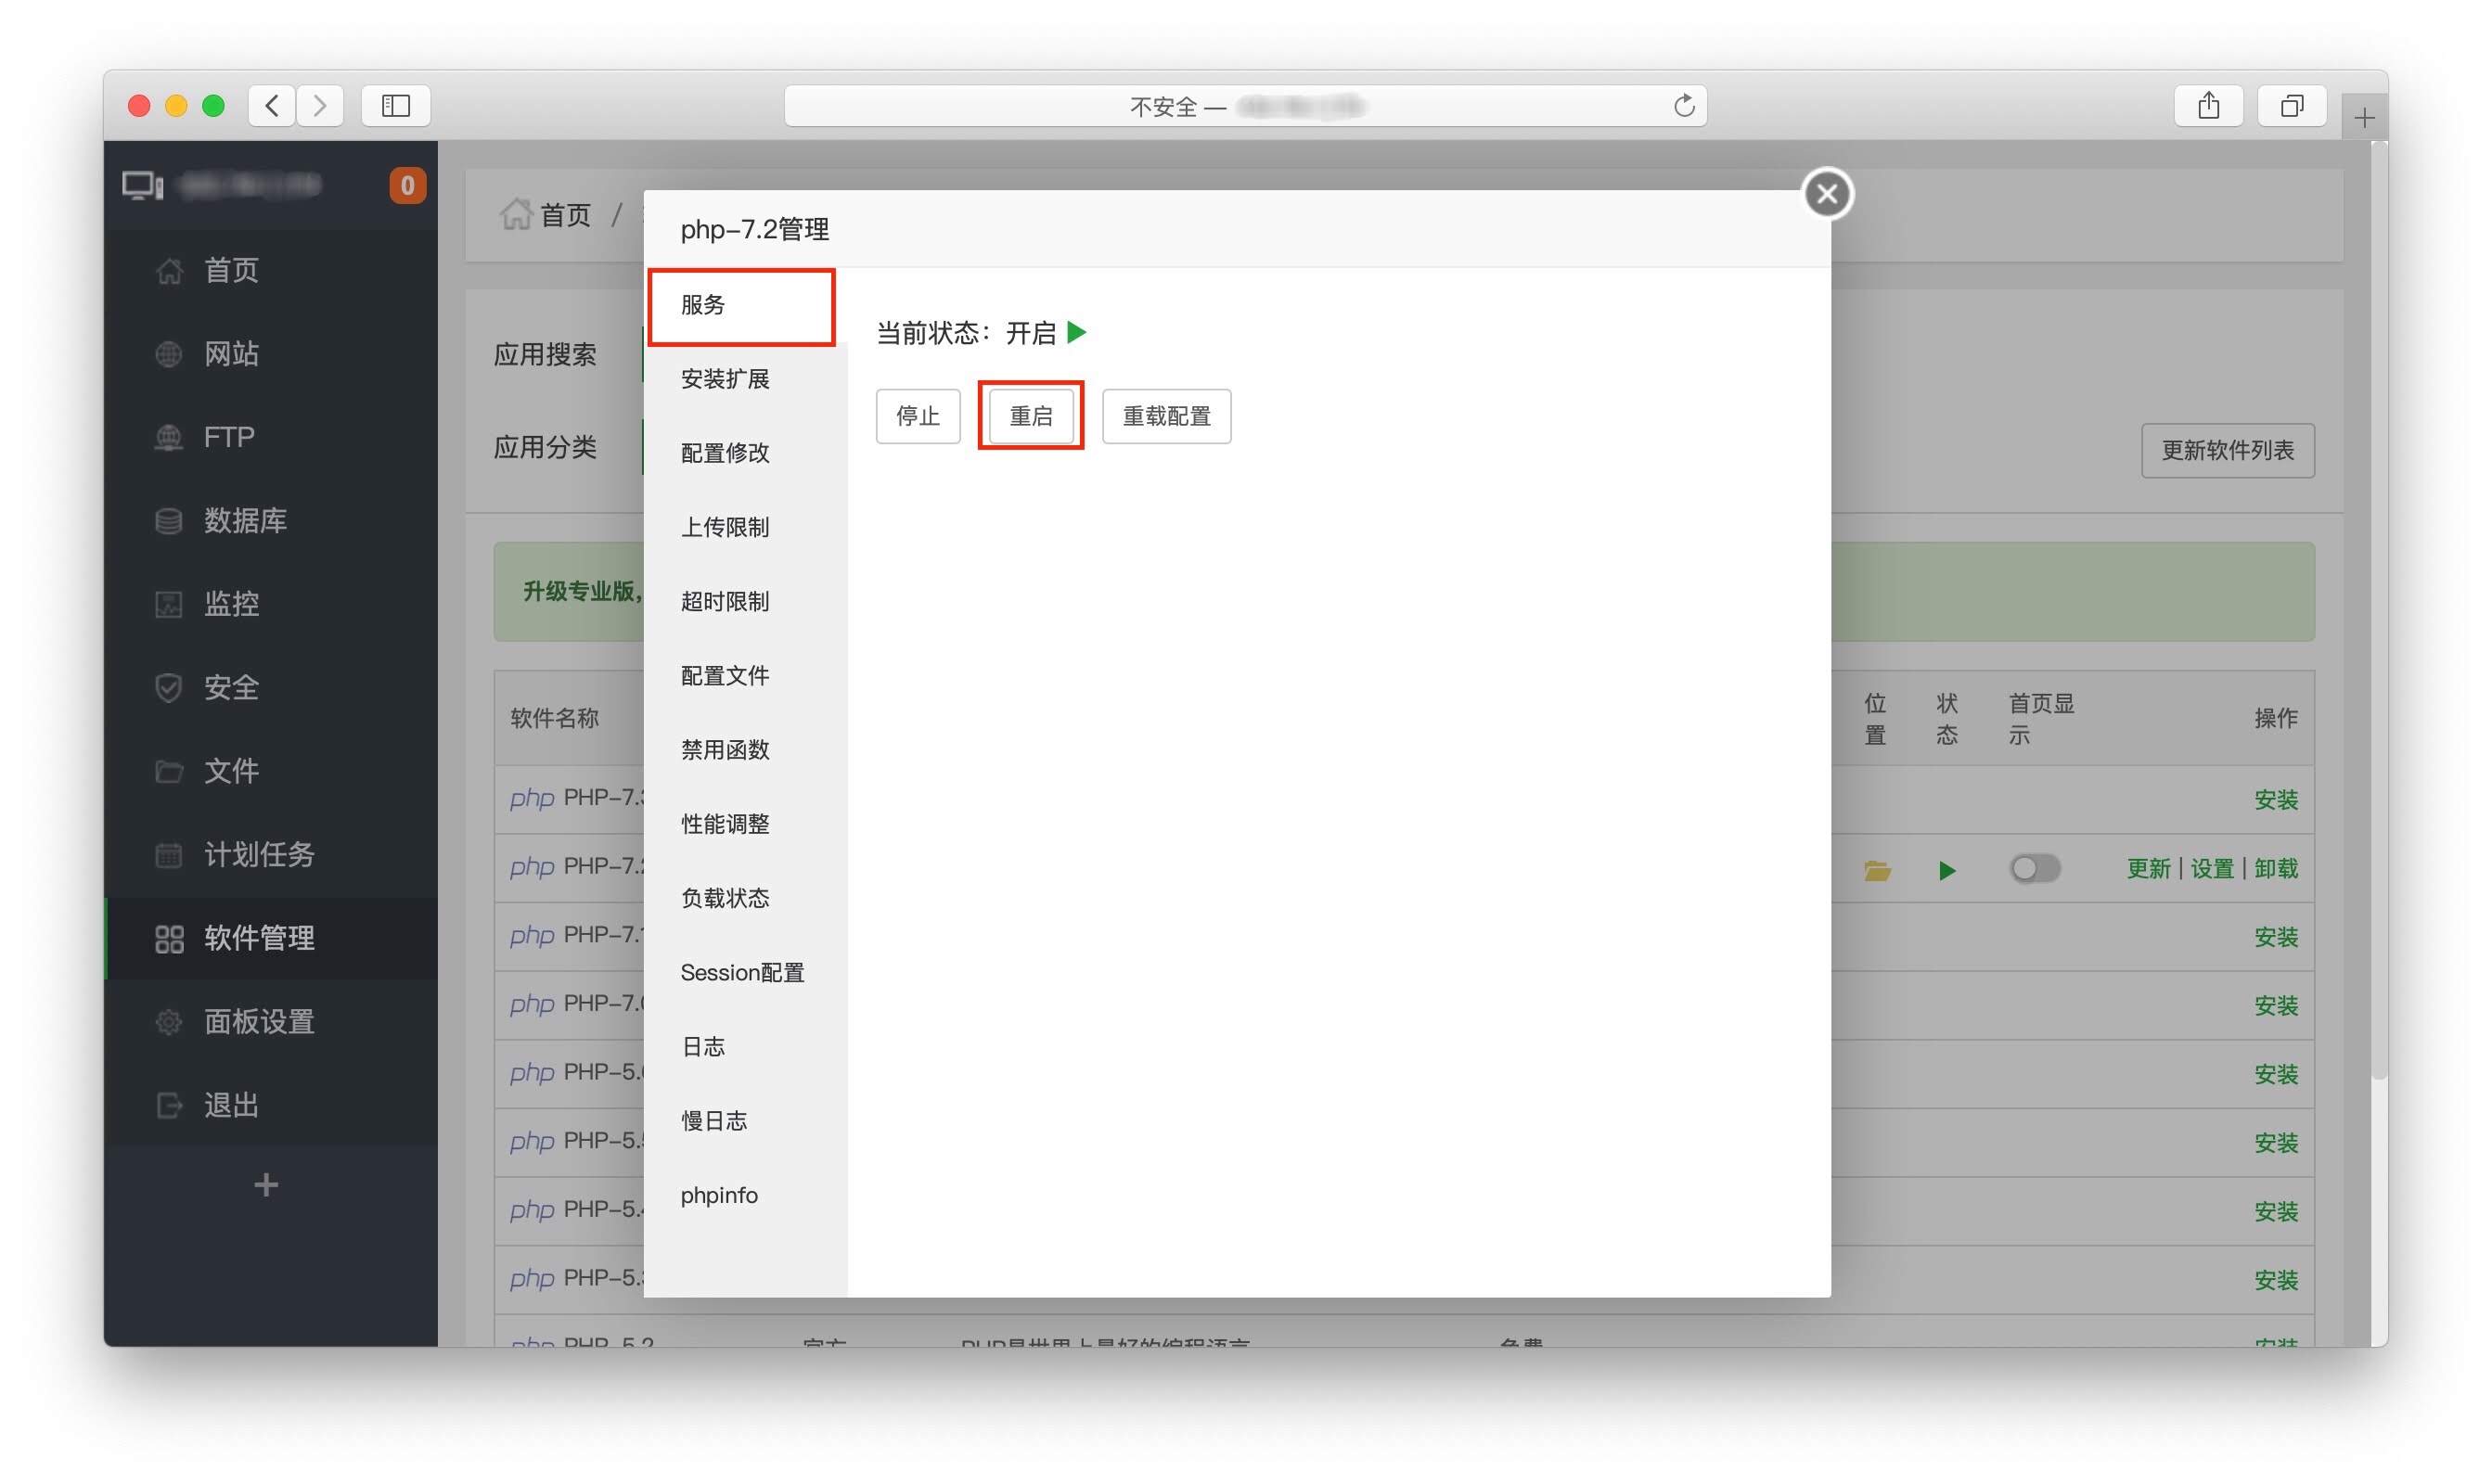The image size is (2492, 1484).
Task: Go back with Safari back arrow
Action: point(272,106)
